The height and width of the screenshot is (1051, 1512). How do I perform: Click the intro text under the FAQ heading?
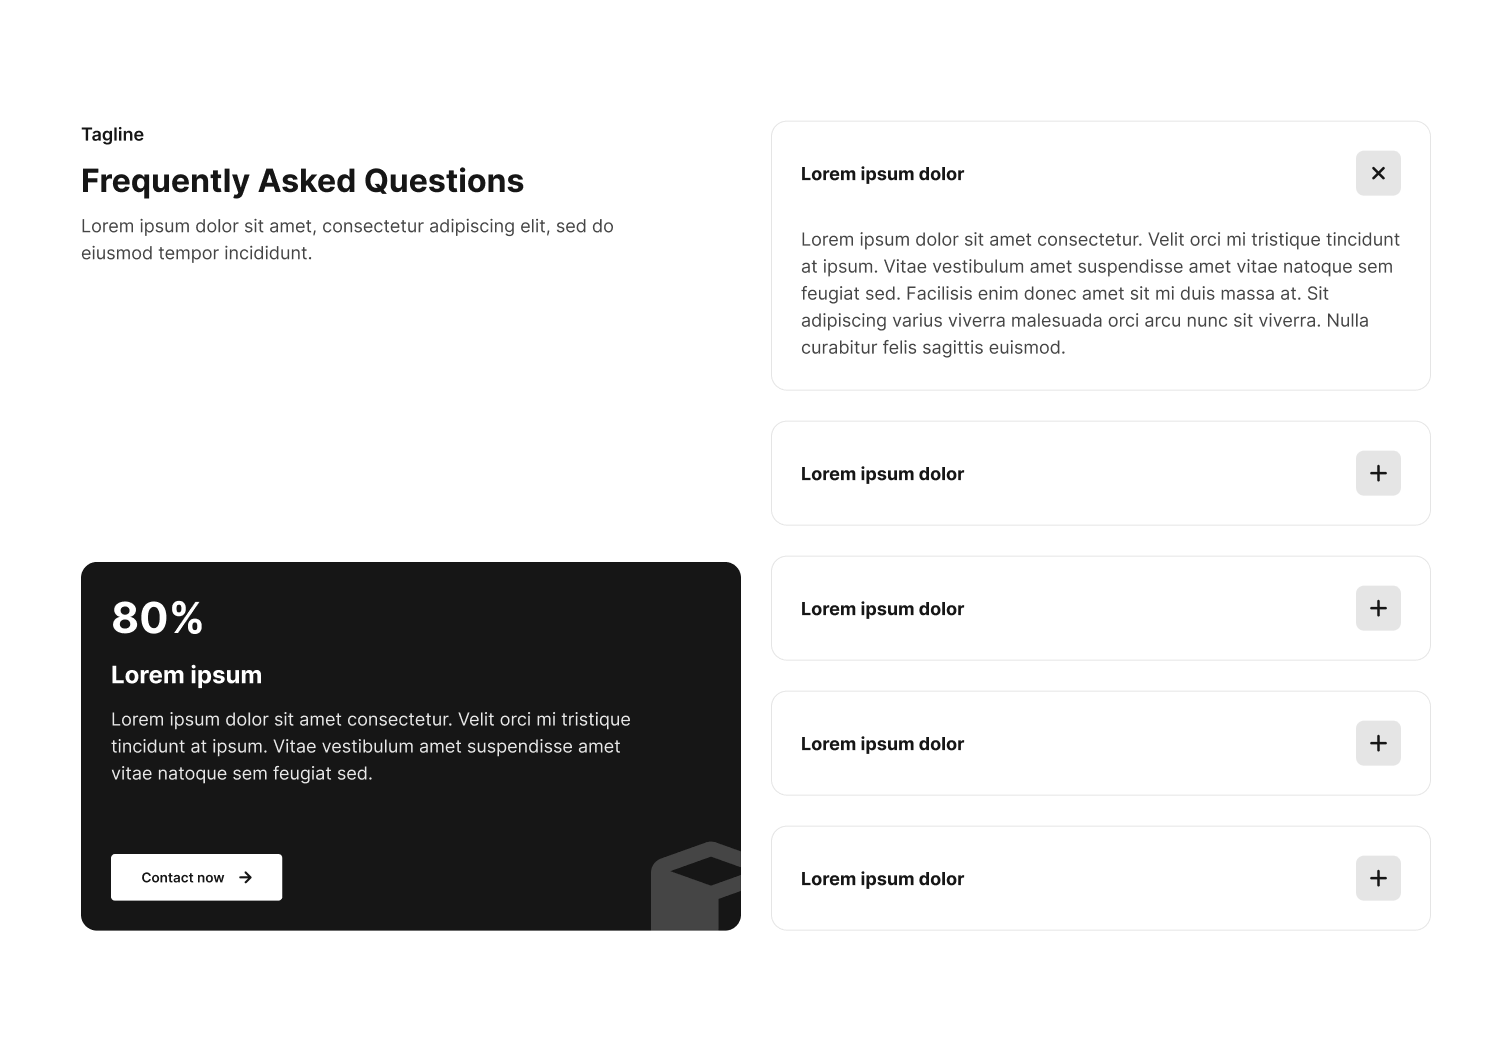347,239
